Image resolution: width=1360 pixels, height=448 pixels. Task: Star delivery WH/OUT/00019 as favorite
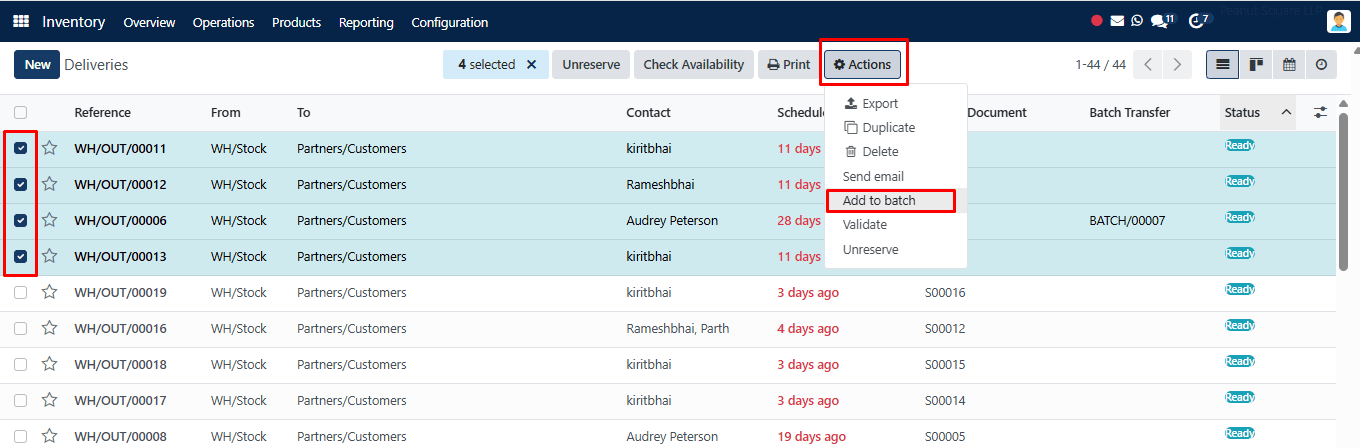49,292
